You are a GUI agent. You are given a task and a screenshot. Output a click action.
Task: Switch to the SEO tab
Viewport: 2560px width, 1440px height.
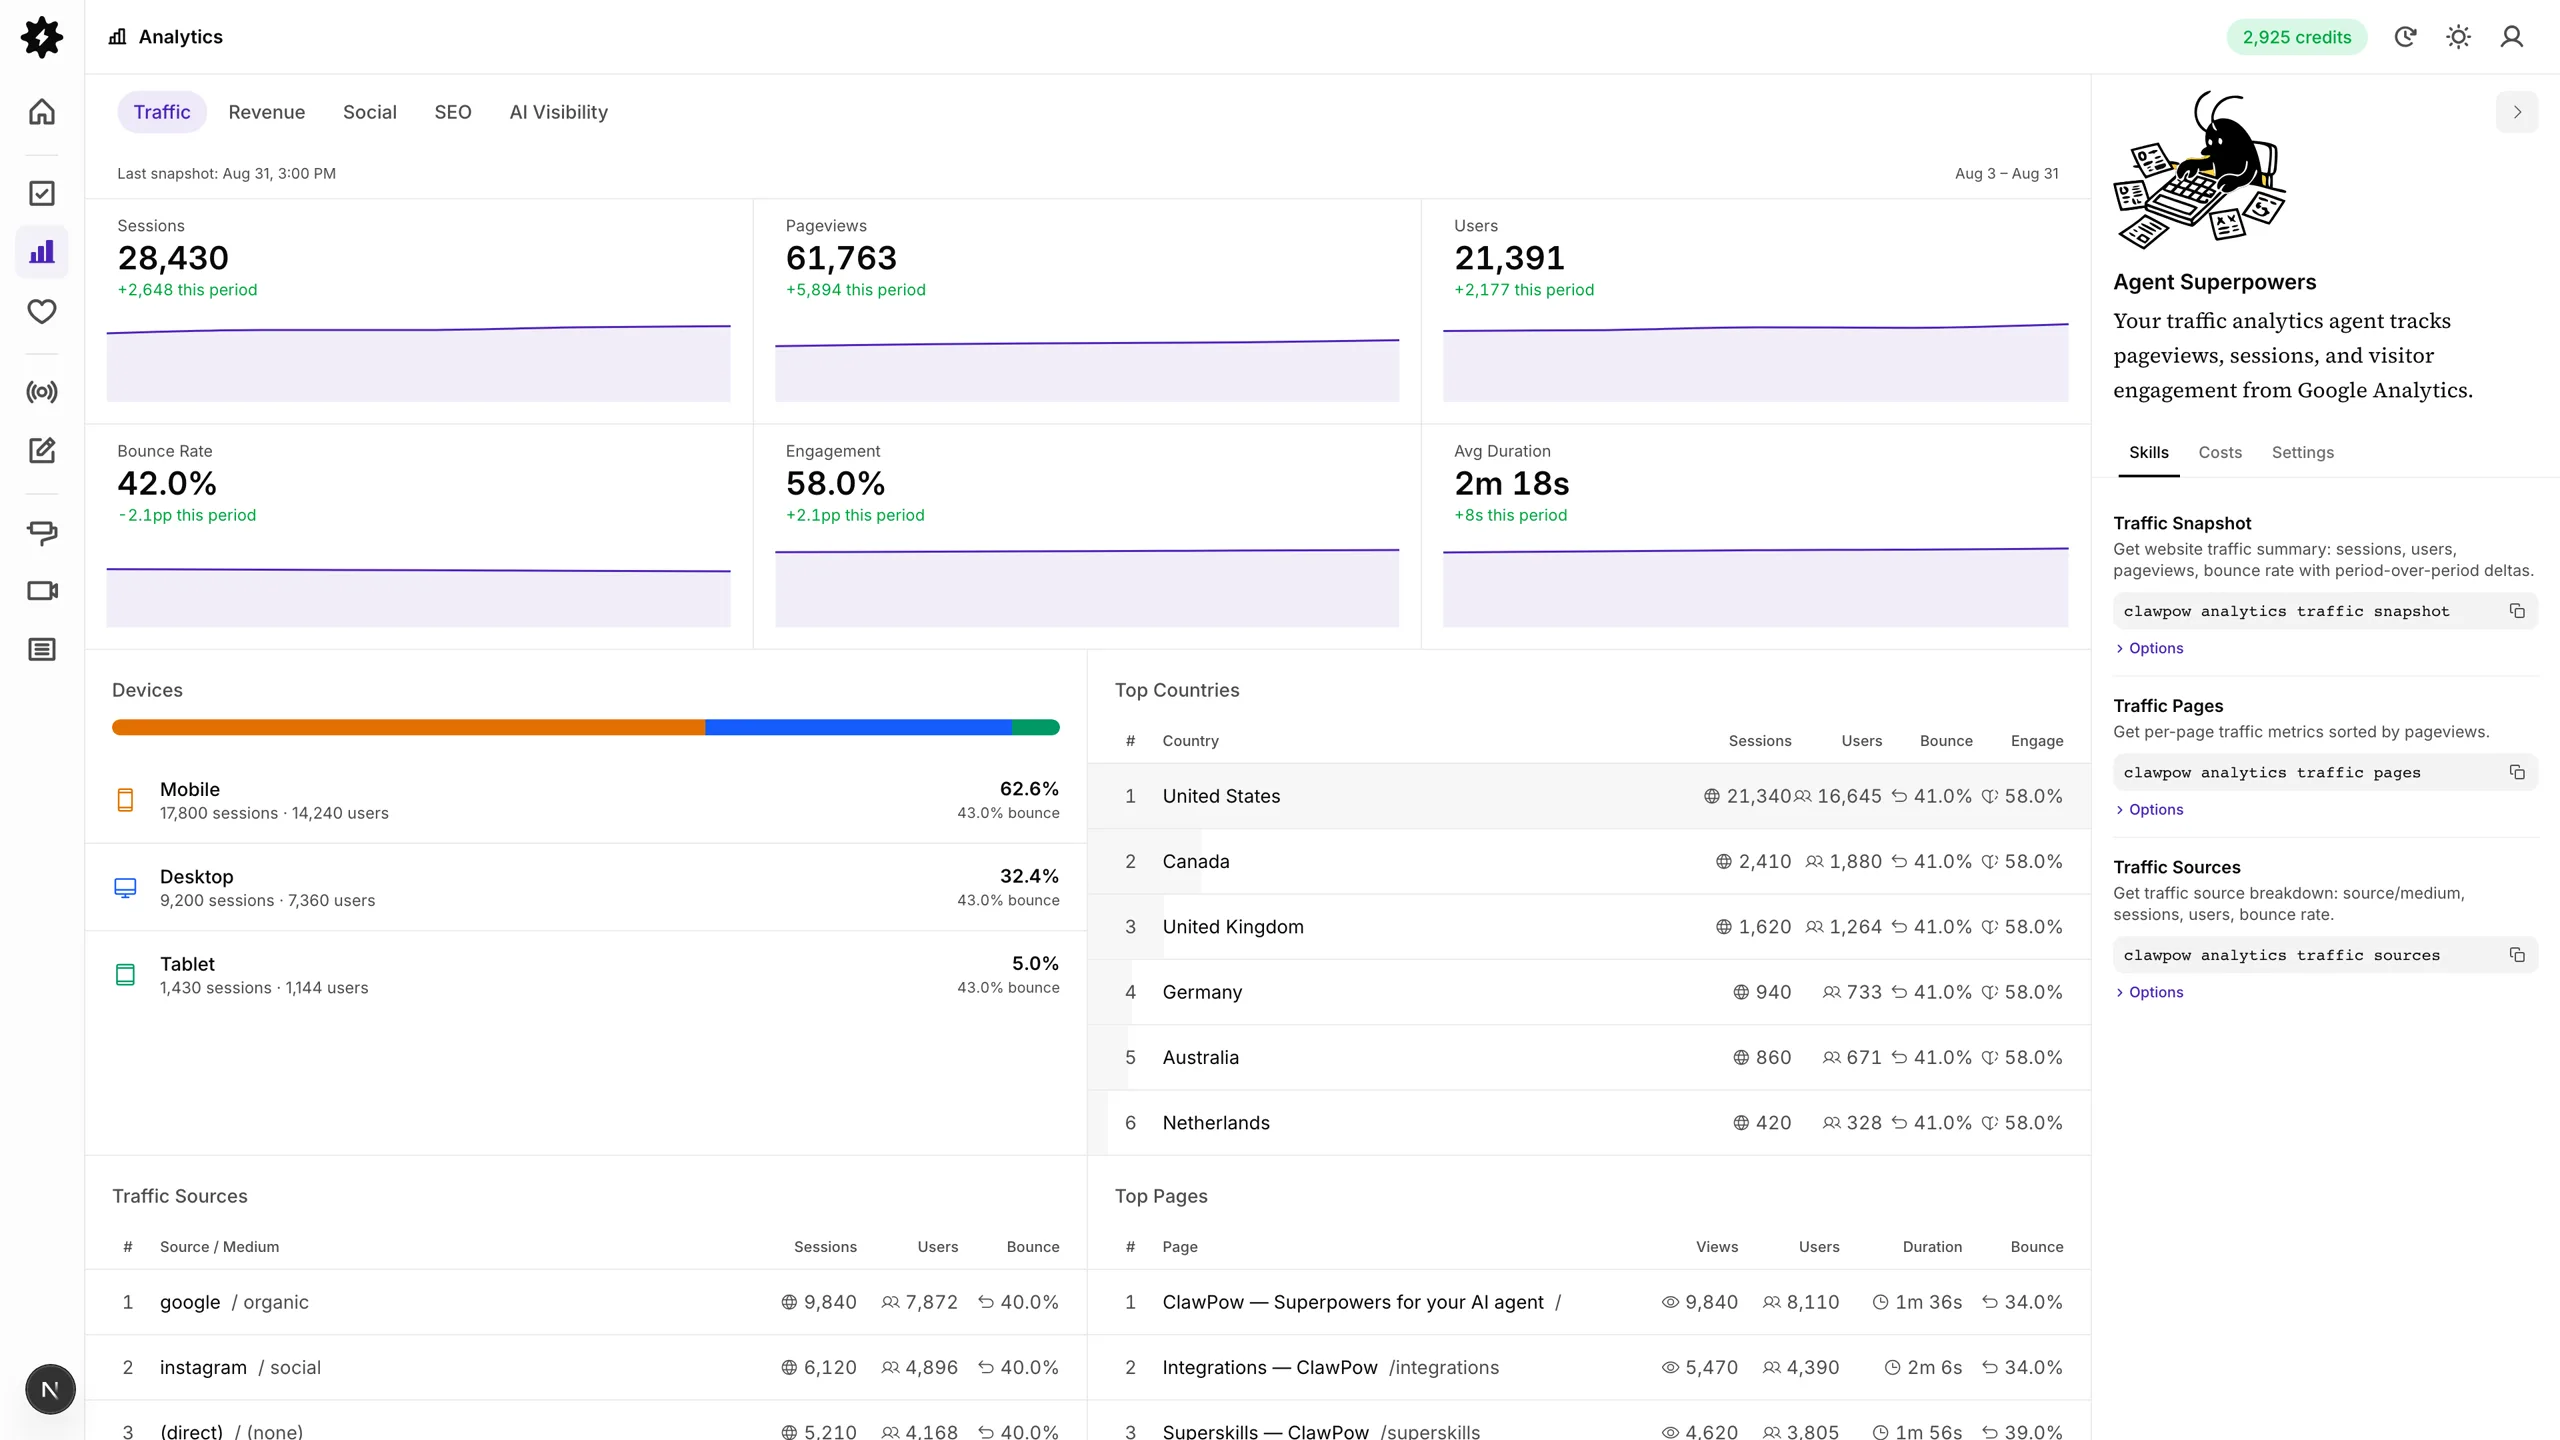452,112
